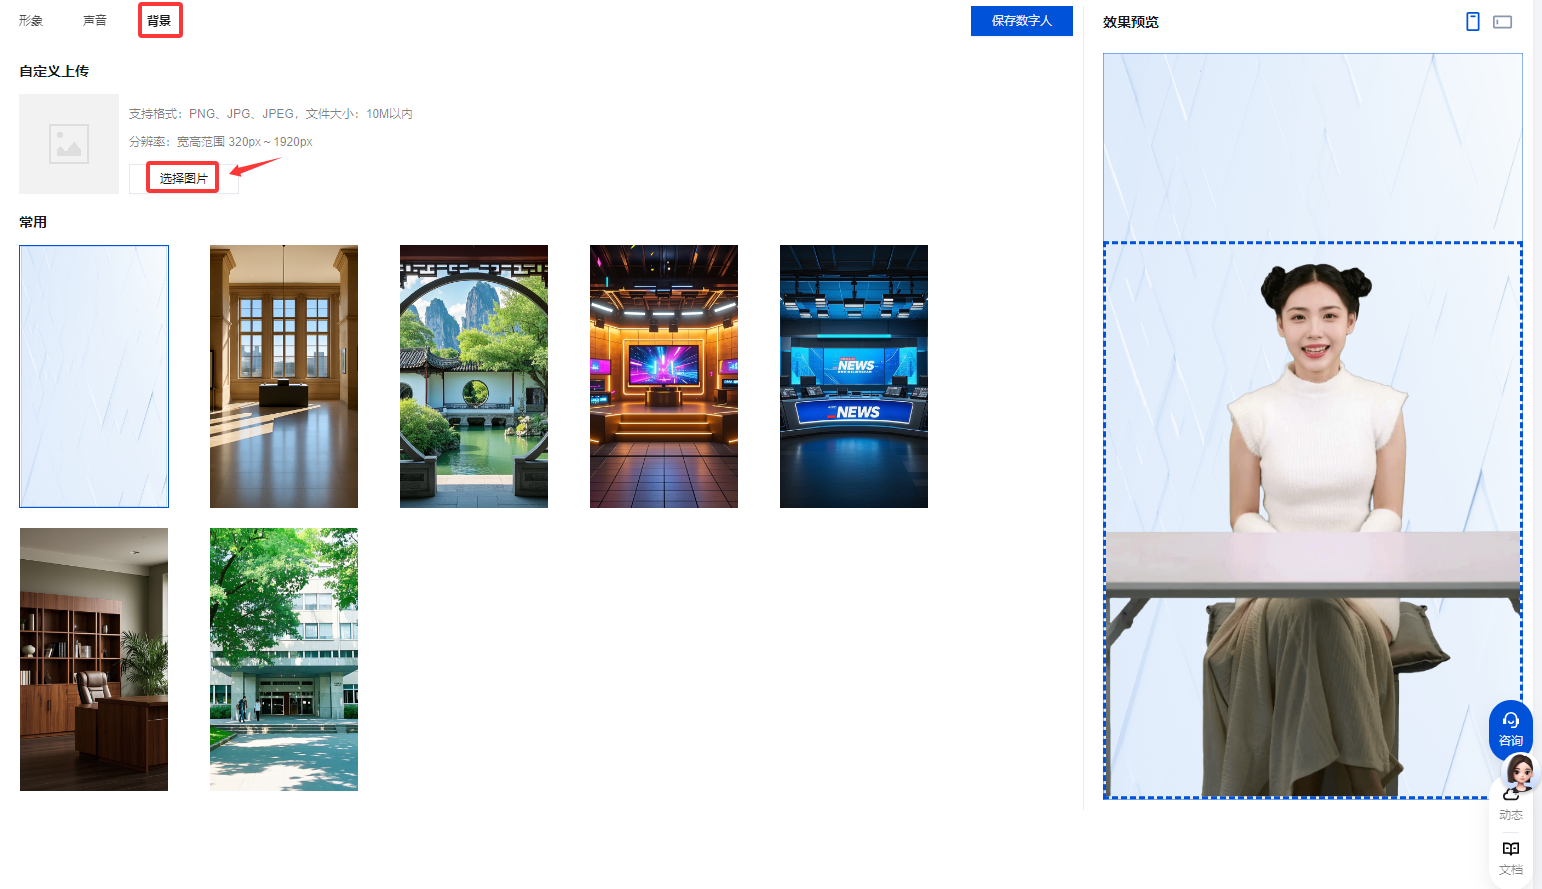1542x889 pixels.
Task: Open the 背景 tab
Action: pyautogui.click(x=159, y=21)
